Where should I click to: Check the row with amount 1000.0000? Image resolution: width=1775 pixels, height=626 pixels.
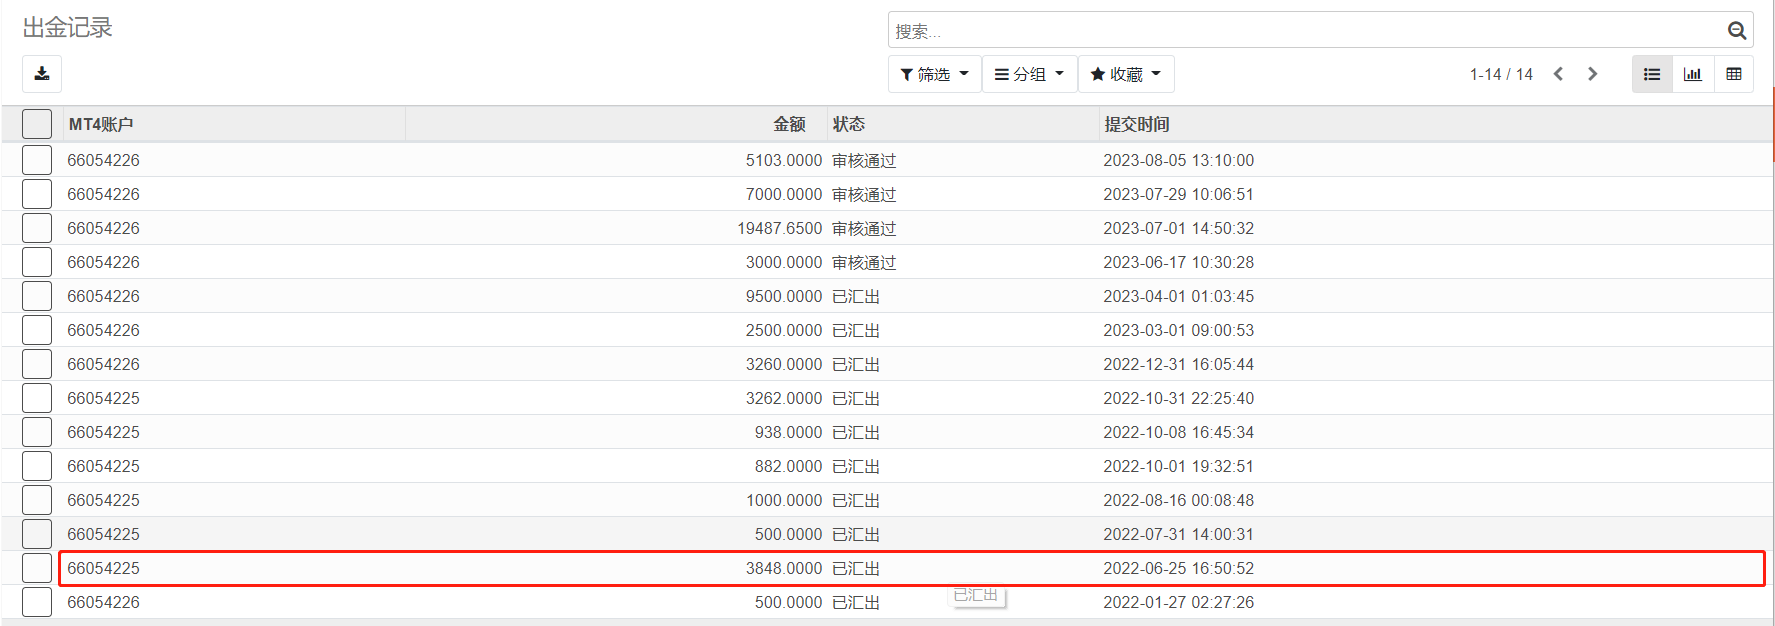pyautogui.click(x=37, y=500)
